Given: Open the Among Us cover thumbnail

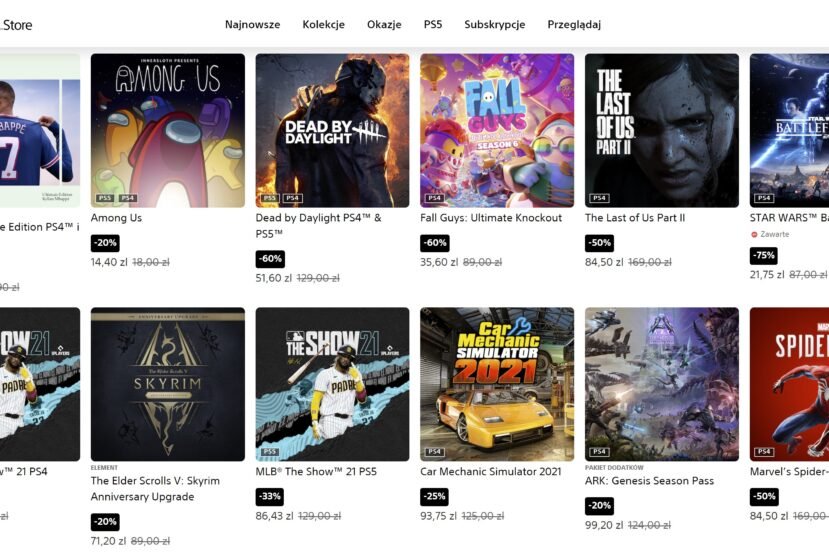Looking at the screenshot, I should [168, 130].
